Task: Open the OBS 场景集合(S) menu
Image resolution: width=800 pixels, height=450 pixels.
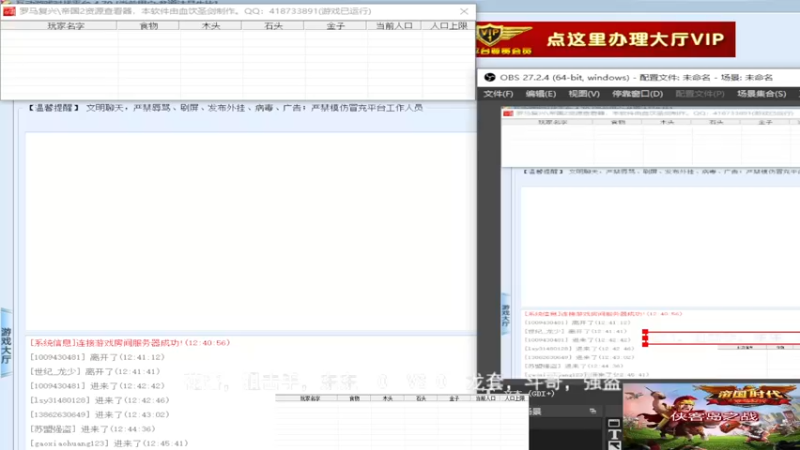Action: pos(761,94)
